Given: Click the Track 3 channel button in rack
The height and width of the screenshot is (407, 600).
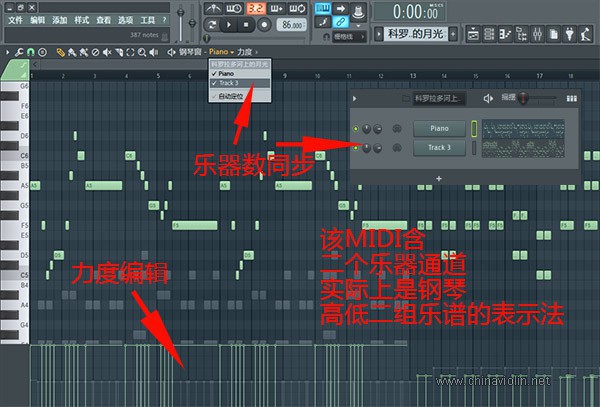Looking at the screenshot, I should point(439,148).
